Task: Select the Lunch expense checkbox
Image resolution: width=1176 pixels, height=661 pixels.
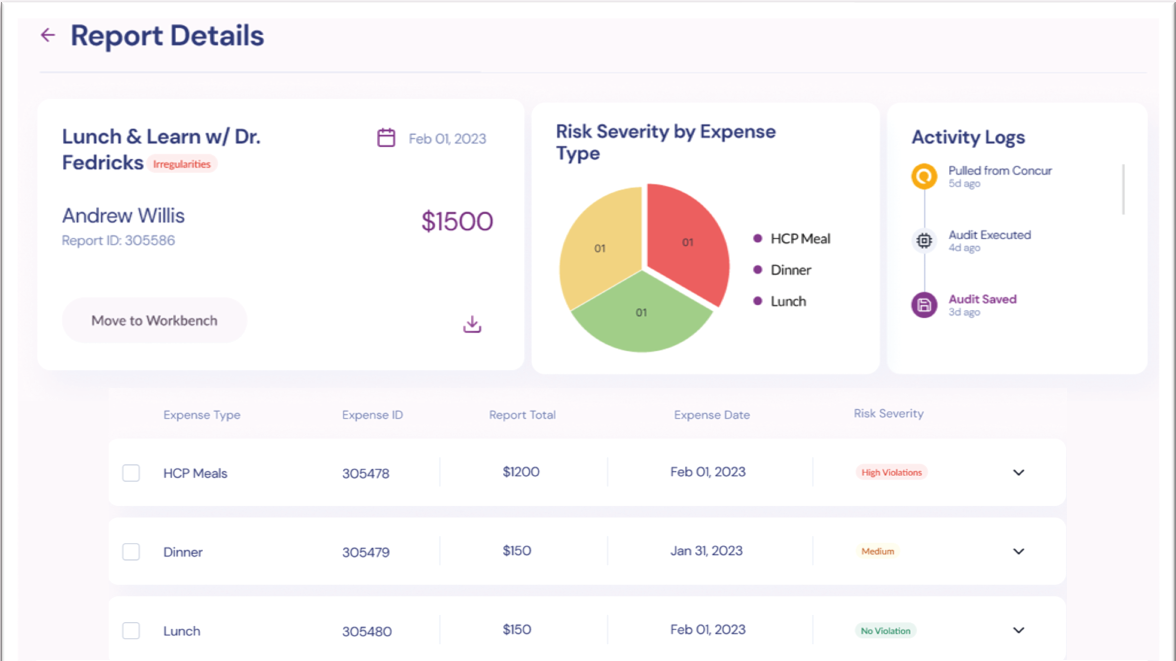Action: (x=131, y=631)
